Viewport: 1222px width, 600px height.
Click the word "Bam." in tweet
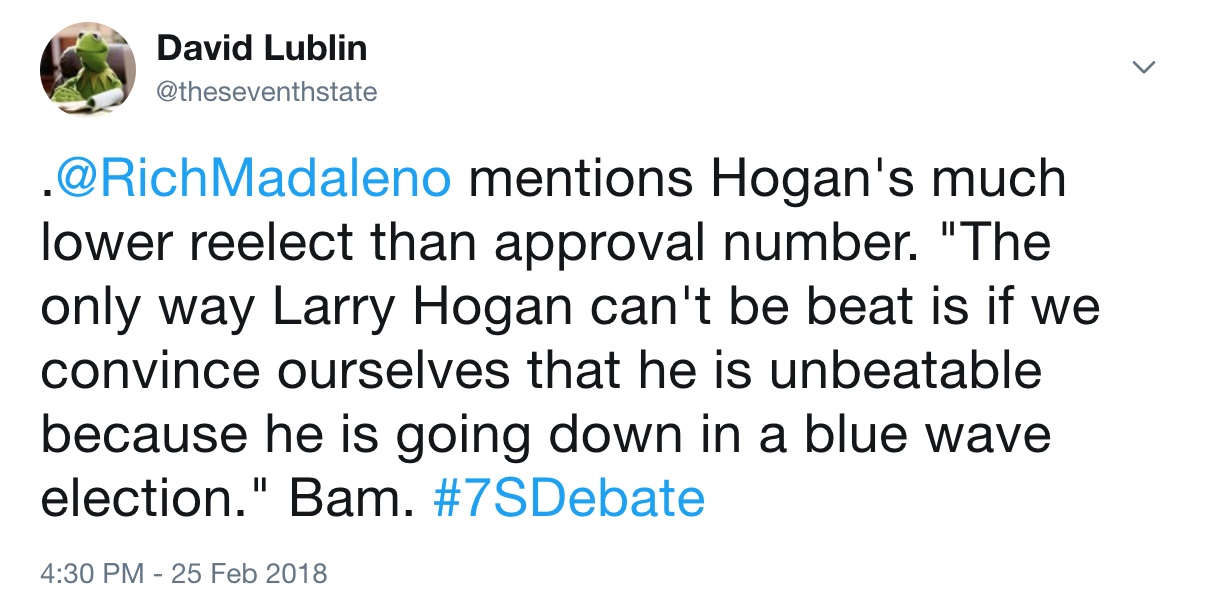pyautogui.click(x=351, y=498)
